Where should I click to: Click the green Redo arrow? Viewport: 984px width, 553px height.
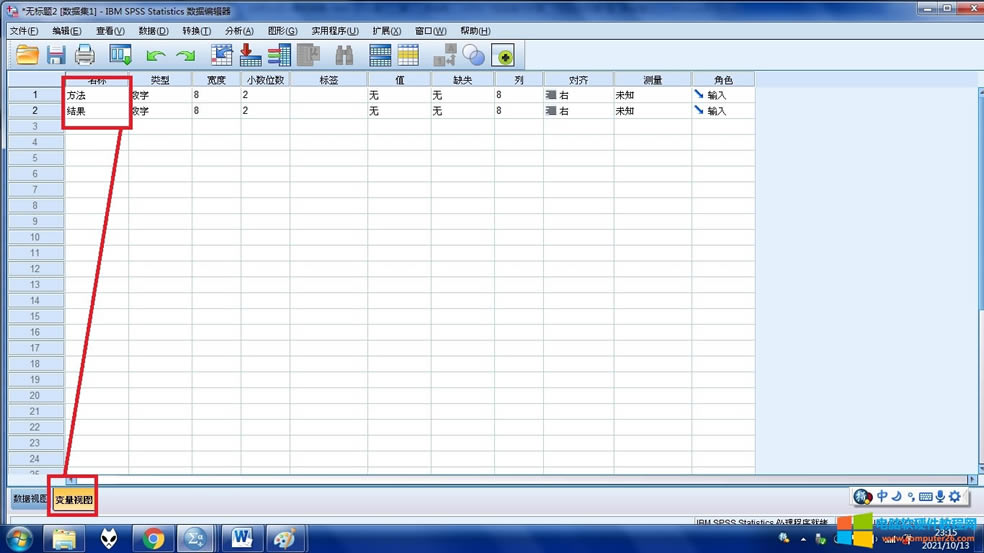[x=185, y=56]
